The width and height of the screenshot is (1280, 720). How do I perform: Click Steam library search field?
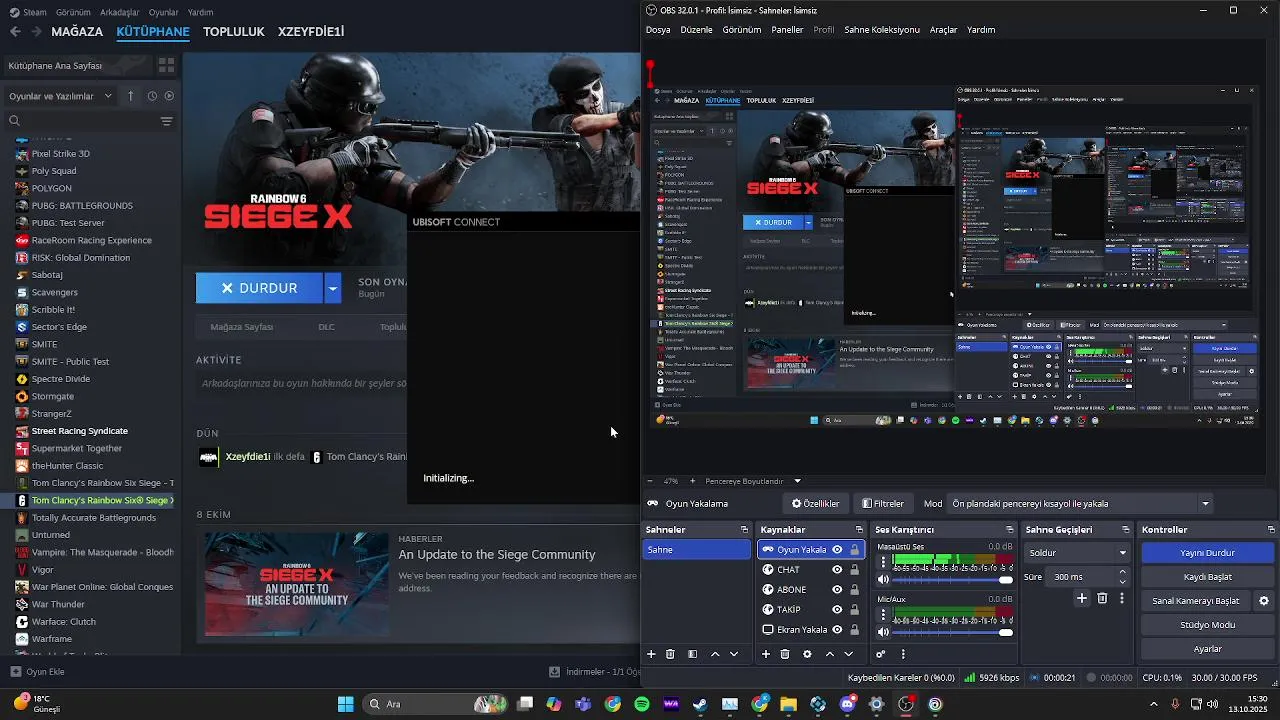pos(80,121)
